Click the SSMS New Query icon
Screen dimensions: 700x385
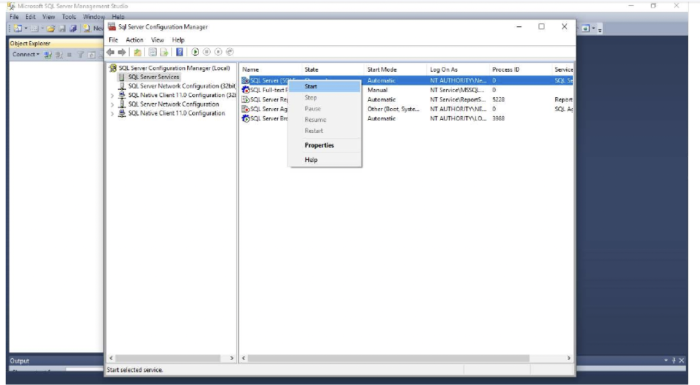[87, 29]
